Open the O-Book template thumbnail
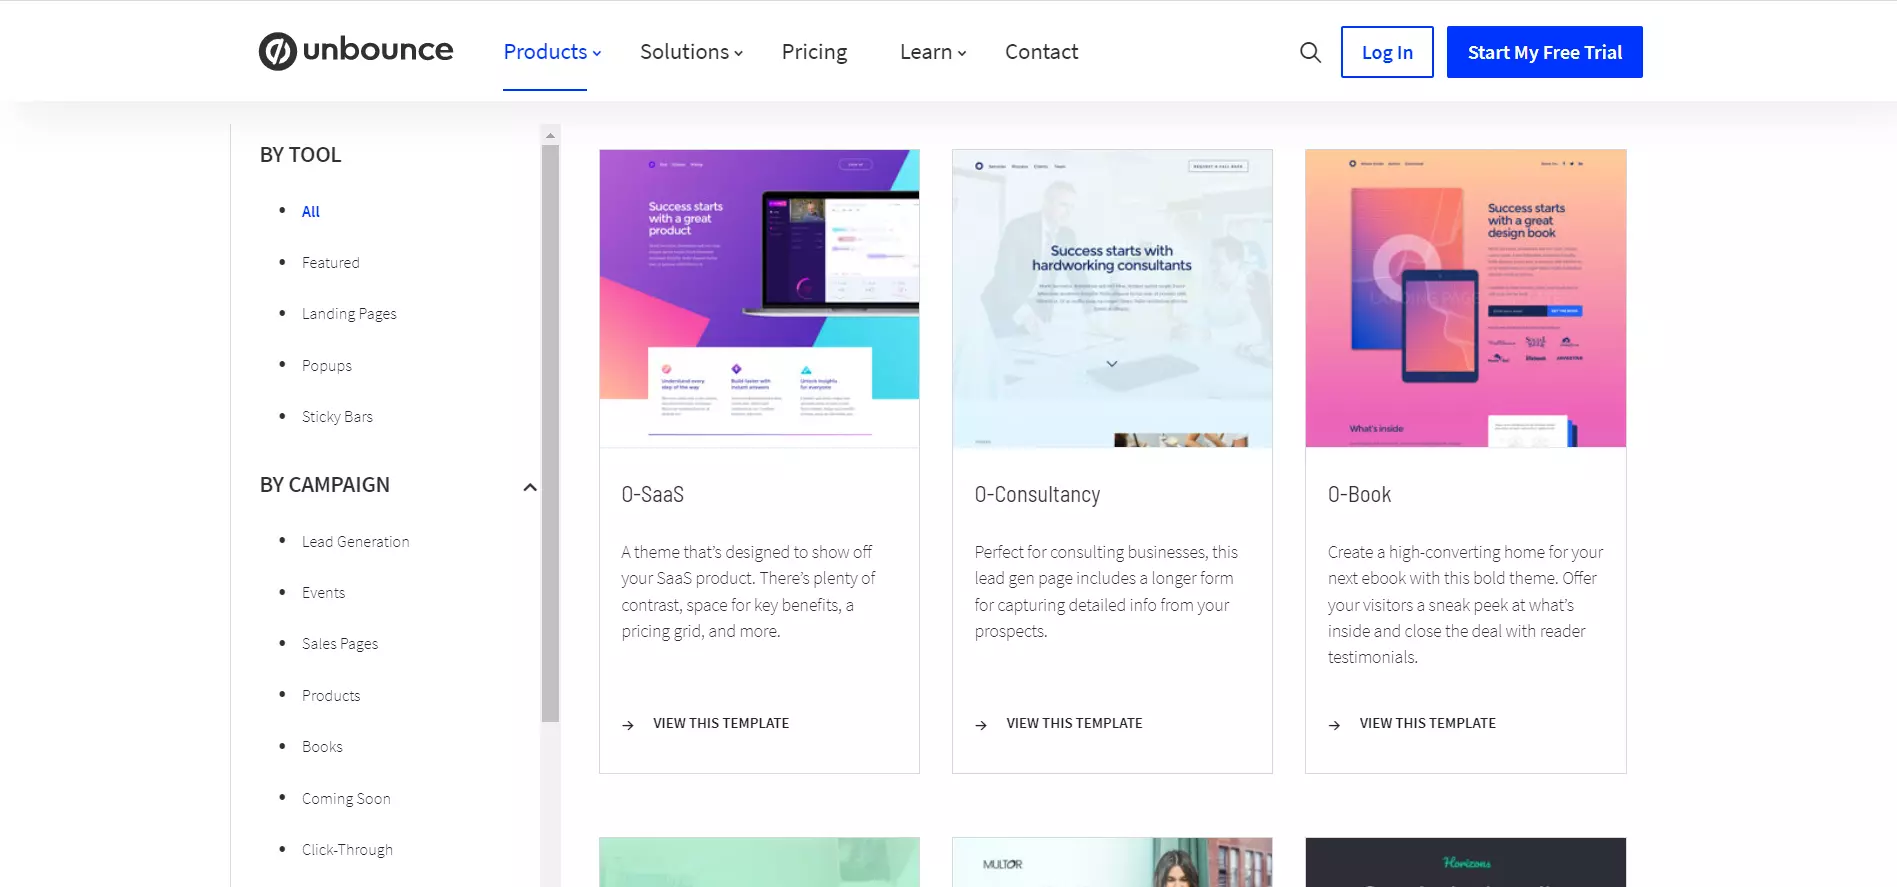The image size is (1897, 887). click(x=1465, y=298)
